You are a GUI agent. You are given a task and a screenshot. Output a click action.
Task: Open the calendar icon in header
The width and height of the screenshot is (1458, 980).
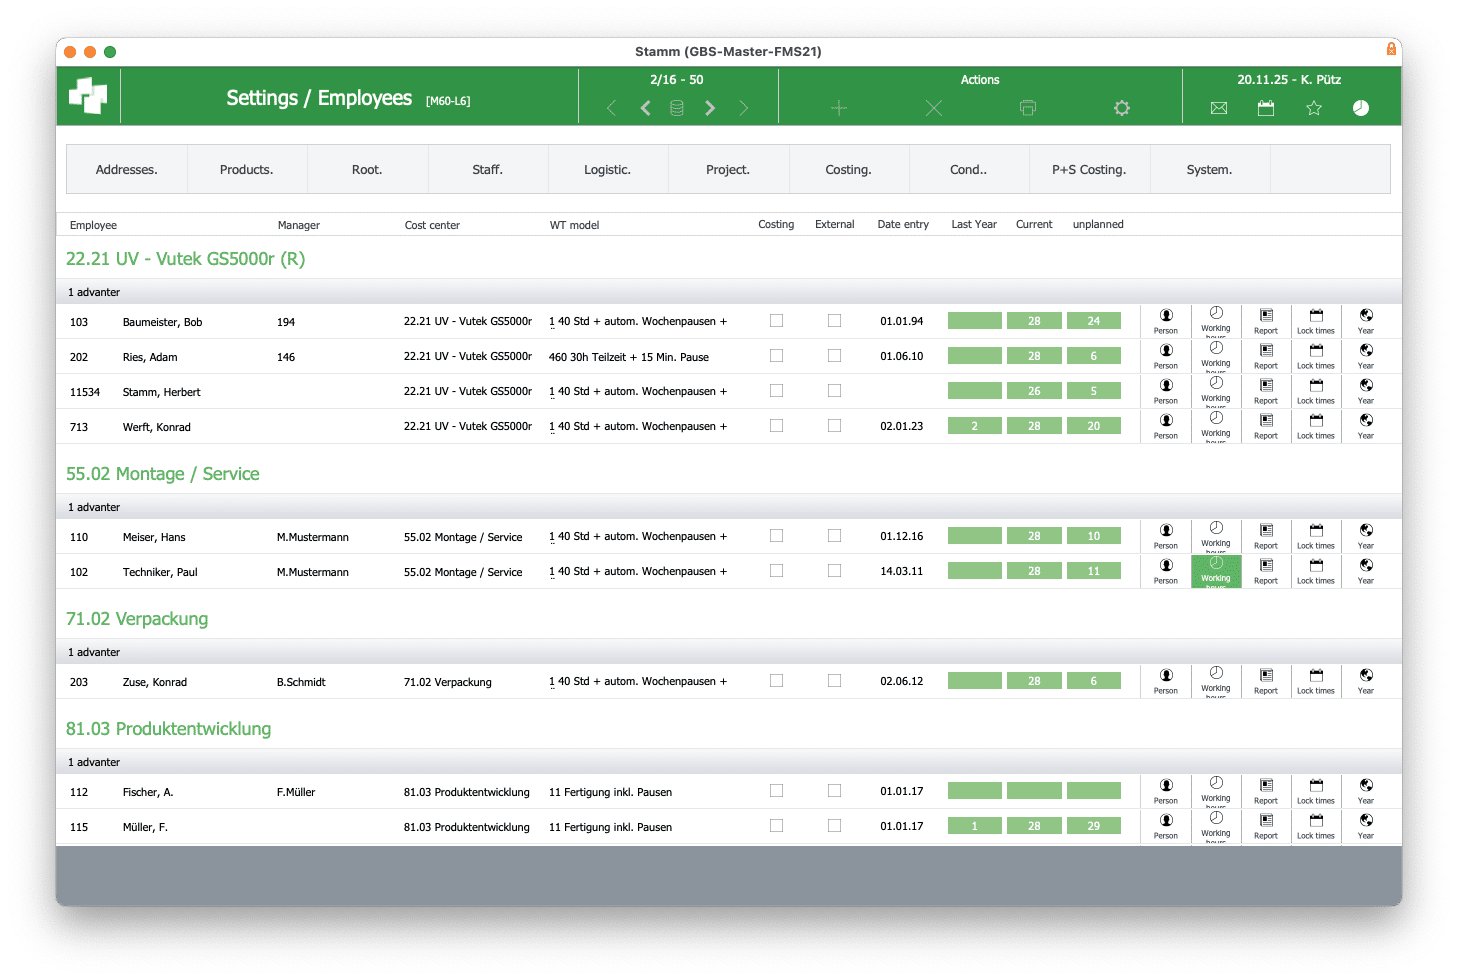click(x=1266, y=108)
